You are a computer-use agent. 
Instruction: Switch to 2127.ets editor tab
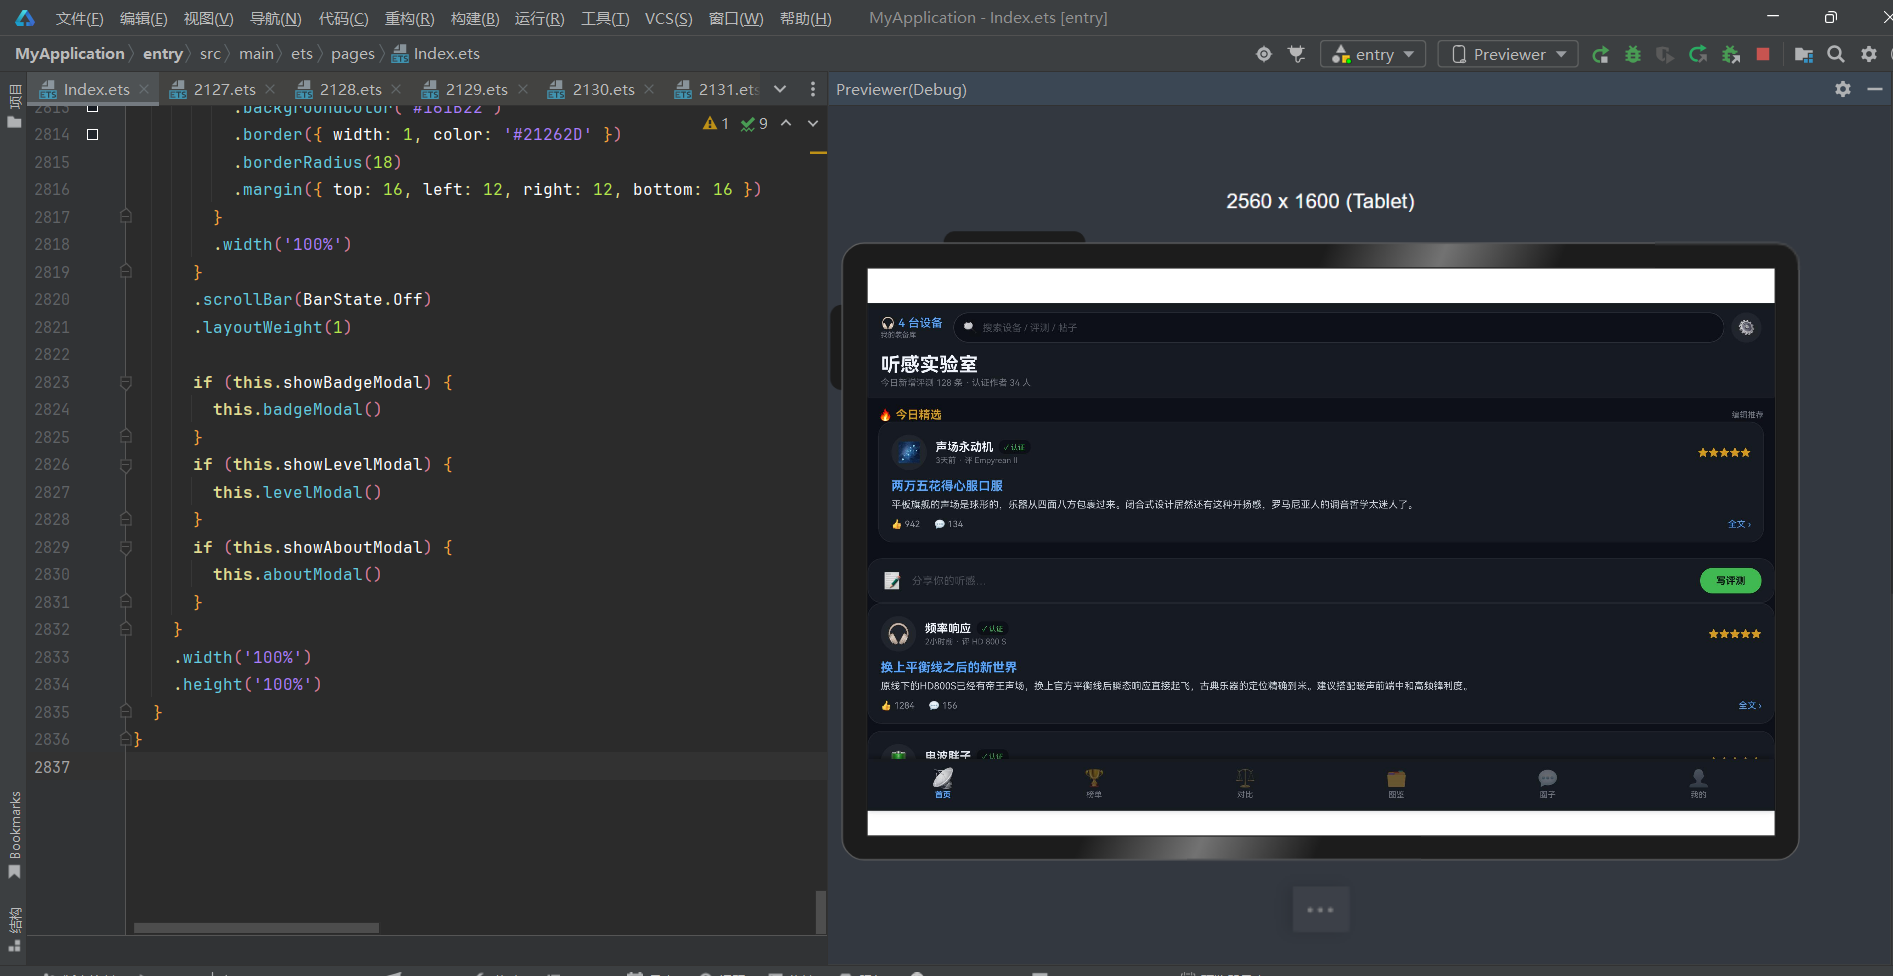pos(224,89)
